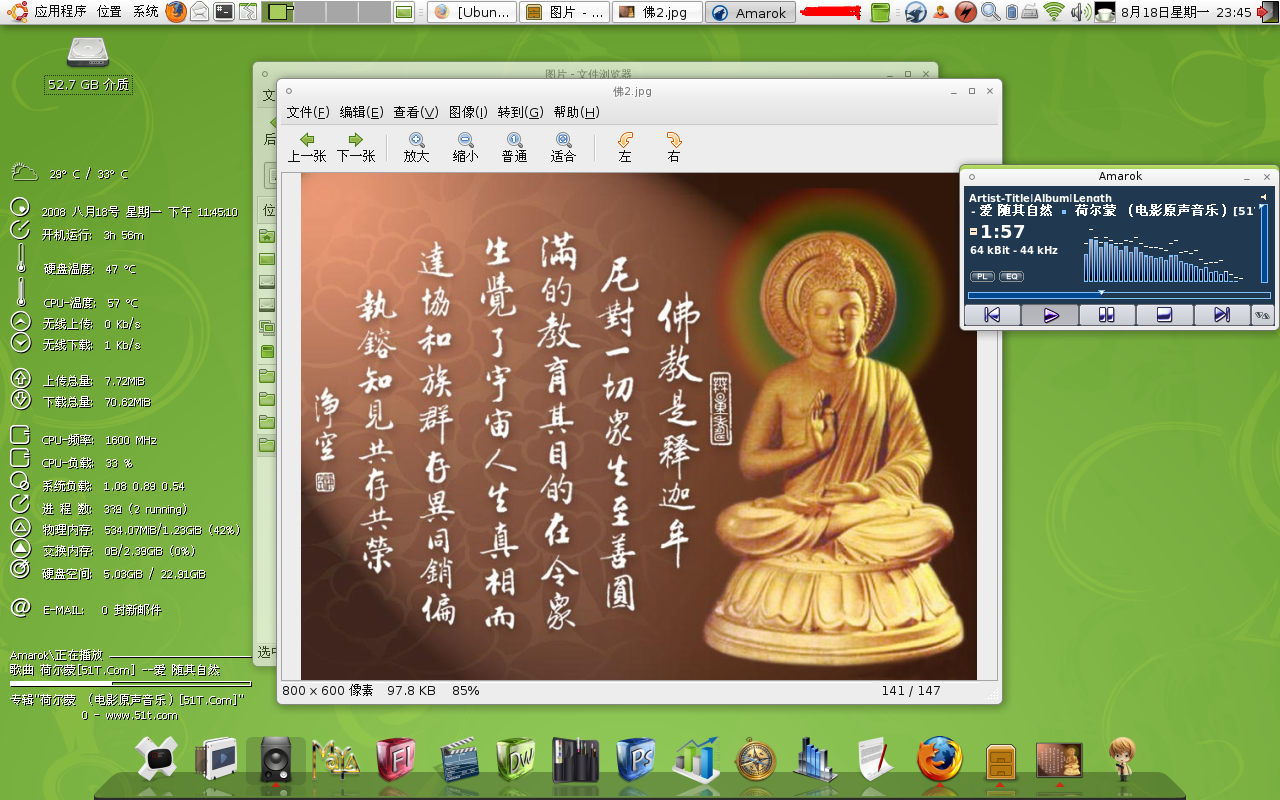Click the E-MAIL conky entry
This screenshot has height=800, width=1280.
[86, 609]
